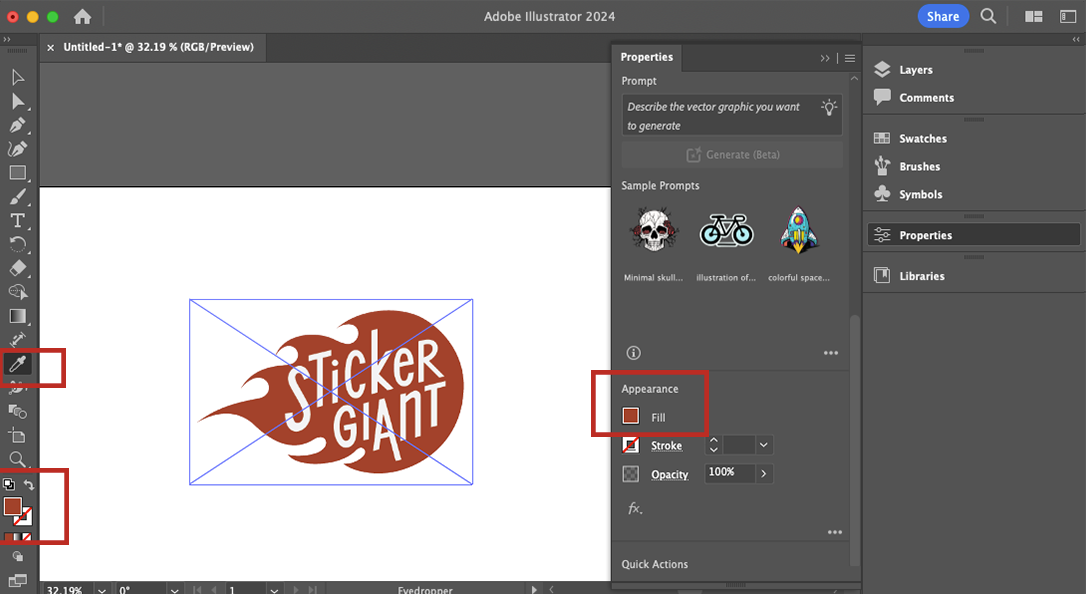This screenshot has height=594, width=1086.
Task: Select the Pen tool
Action: tap(17, 125)
